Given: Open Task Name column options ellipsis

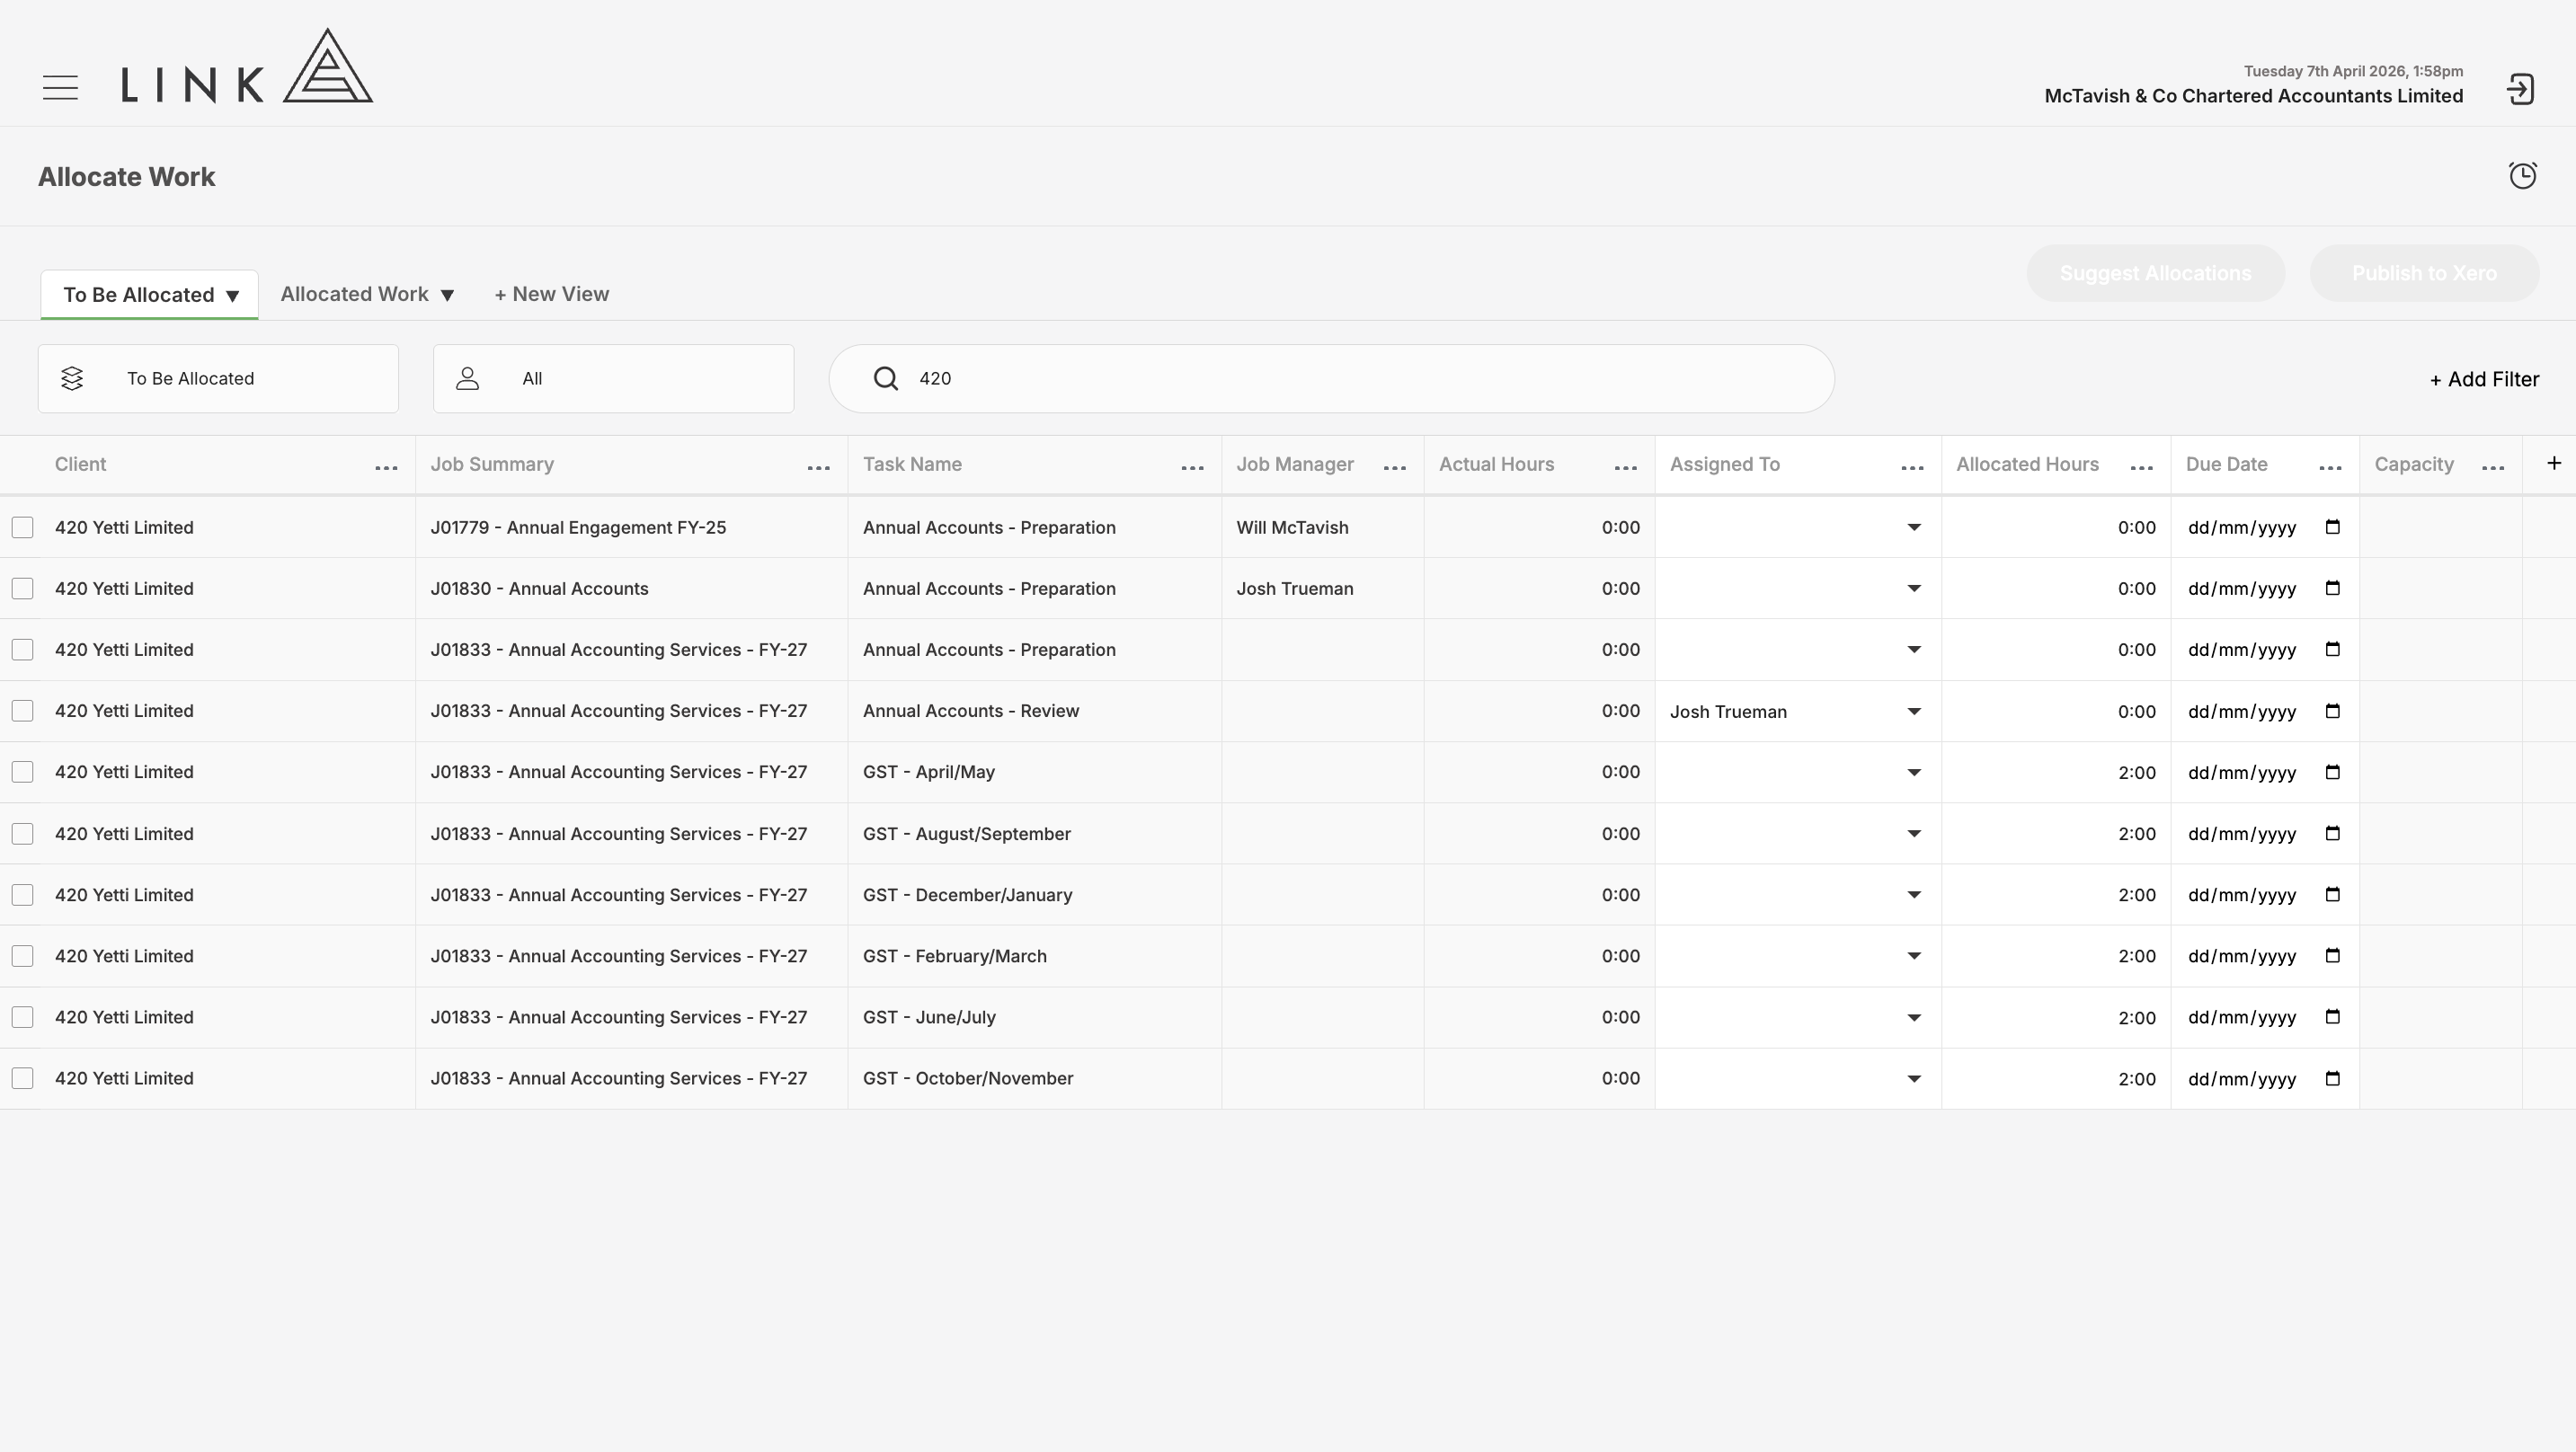Looking at the screenshot, I should click(1192, 468).
